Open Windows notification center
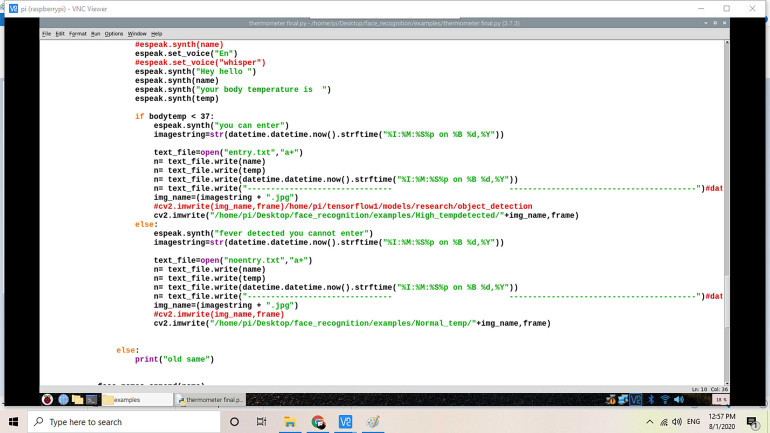The image size is (770, 433). coord(752,422)
